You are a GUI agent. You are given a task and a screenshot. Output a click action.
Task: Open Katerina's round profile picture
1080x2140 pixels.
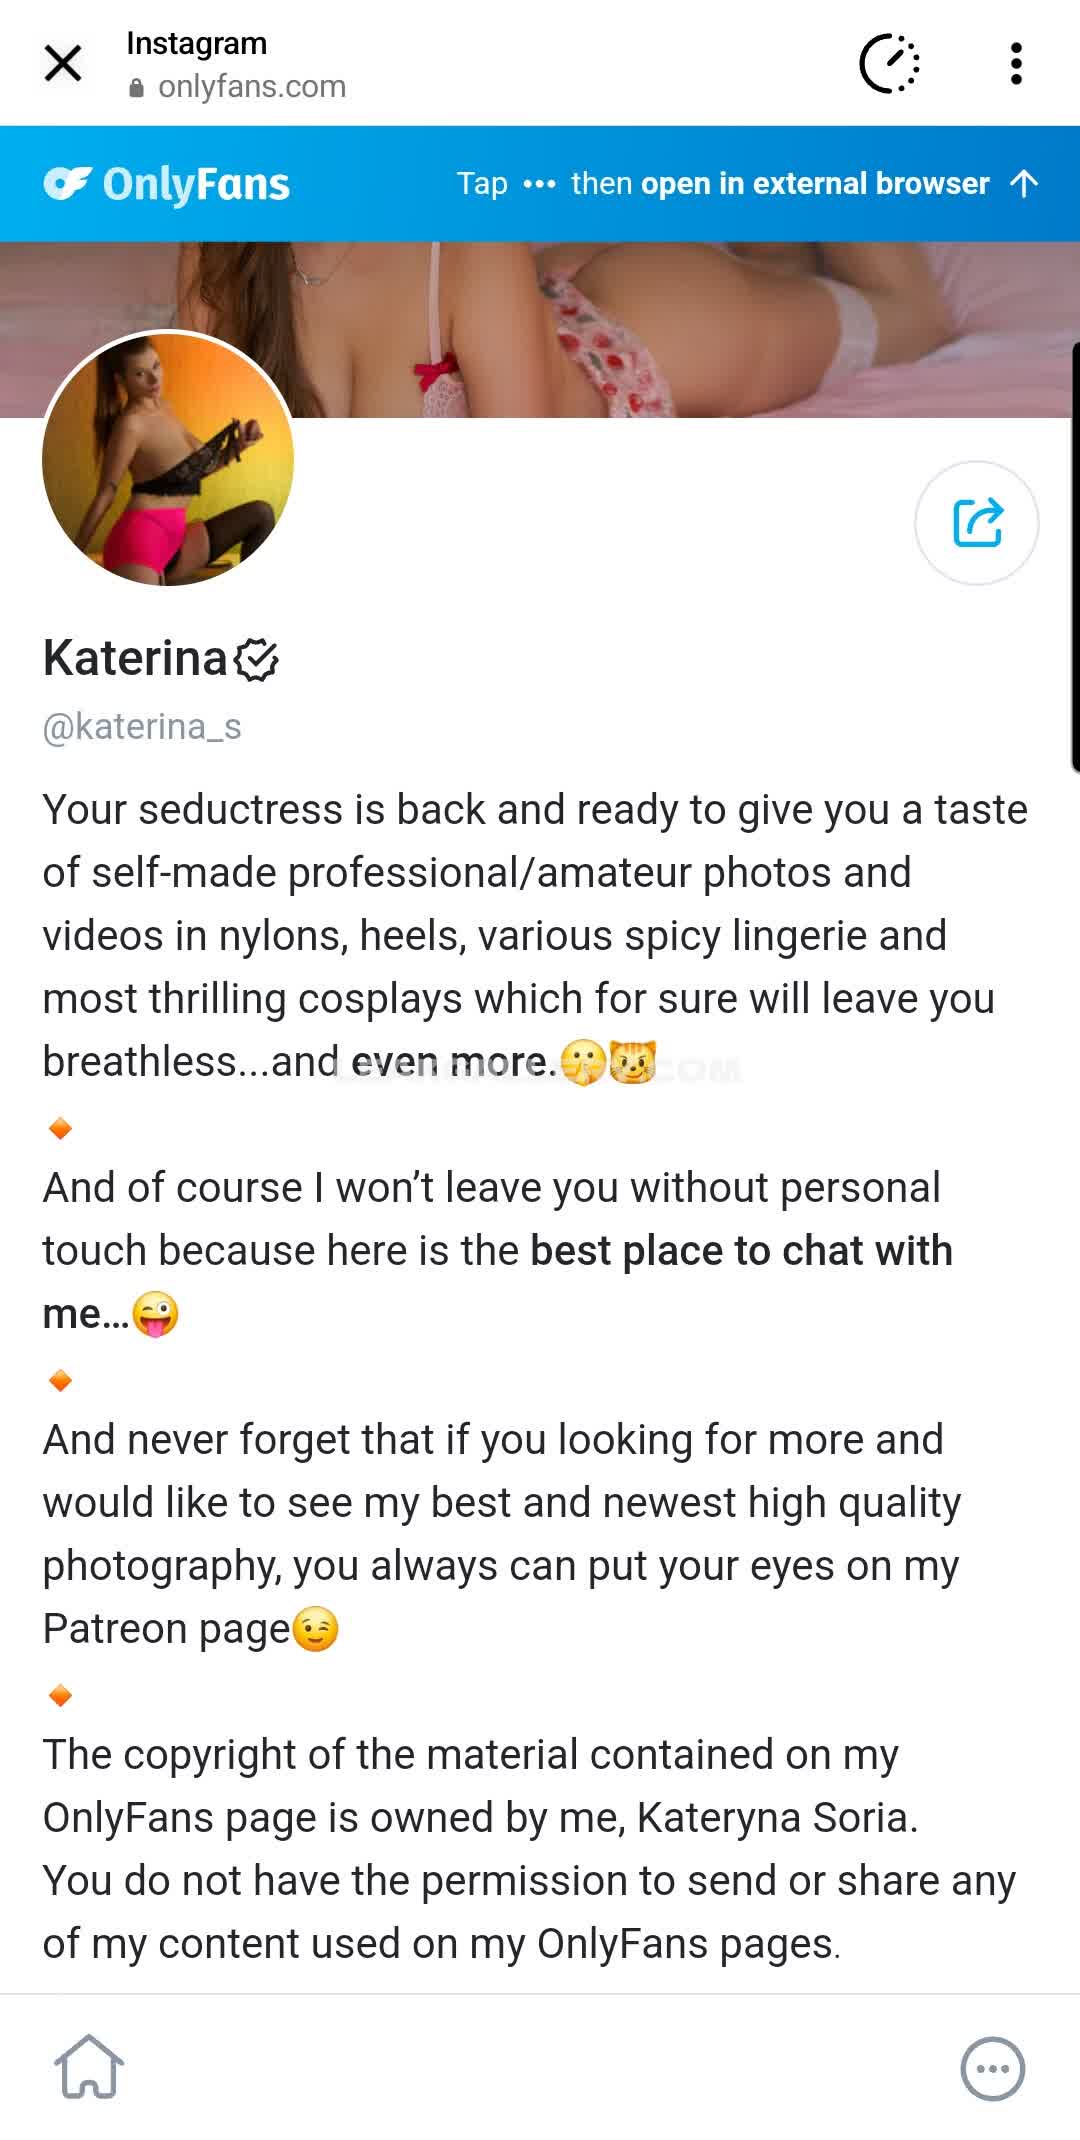(168, 459)
